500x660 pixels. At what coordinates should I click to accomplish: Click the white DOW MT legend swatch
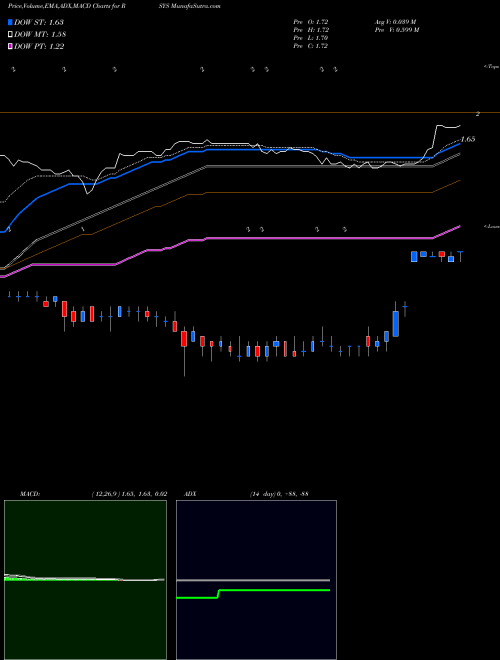click(11, 35)
